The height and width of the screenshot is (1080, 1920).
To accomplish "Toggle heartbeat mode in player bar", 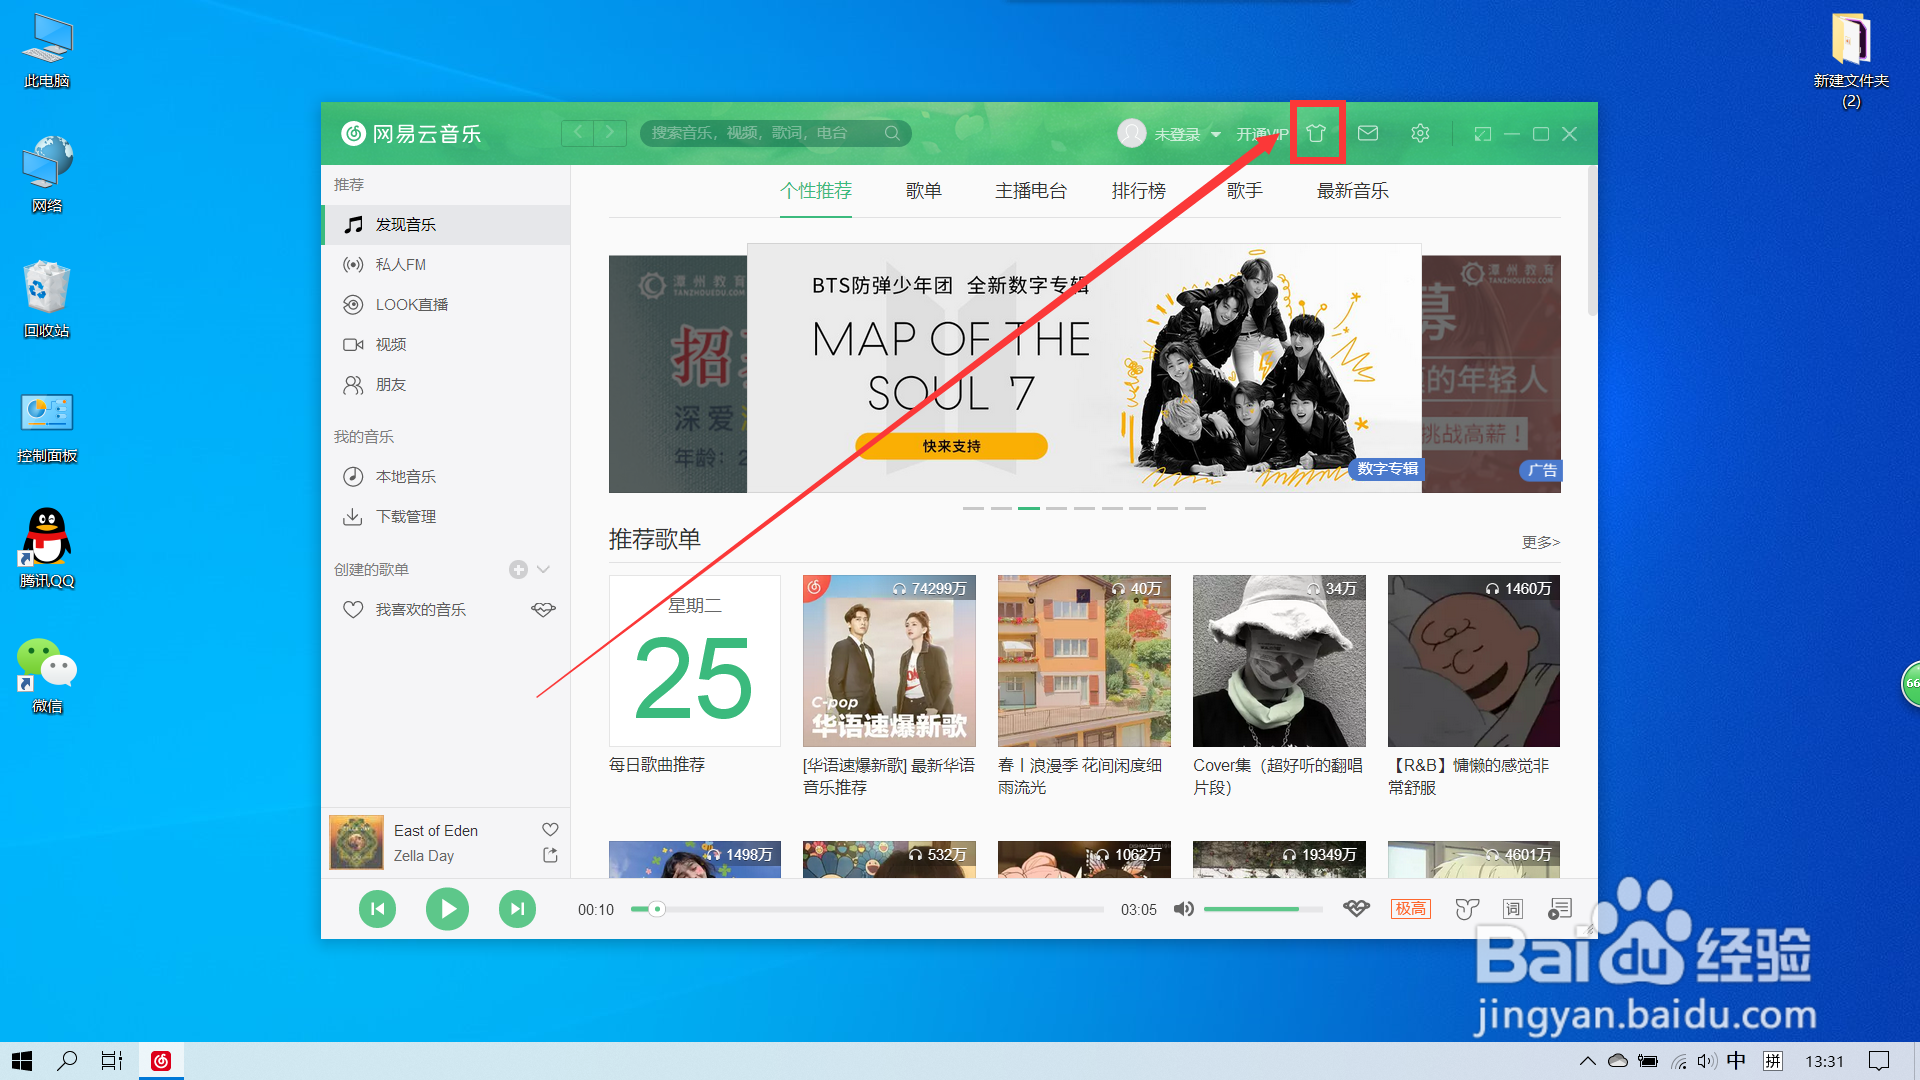I will [1356, 909].
